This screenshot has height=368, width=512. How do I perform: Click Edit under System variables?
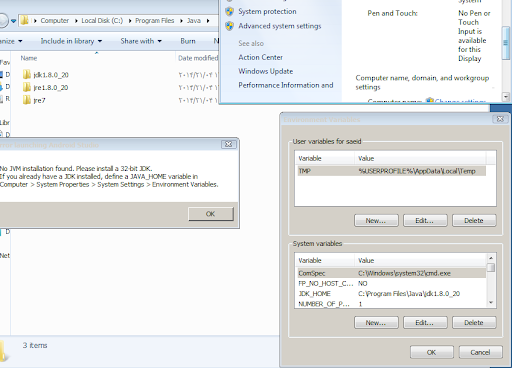tap(425, 323)
